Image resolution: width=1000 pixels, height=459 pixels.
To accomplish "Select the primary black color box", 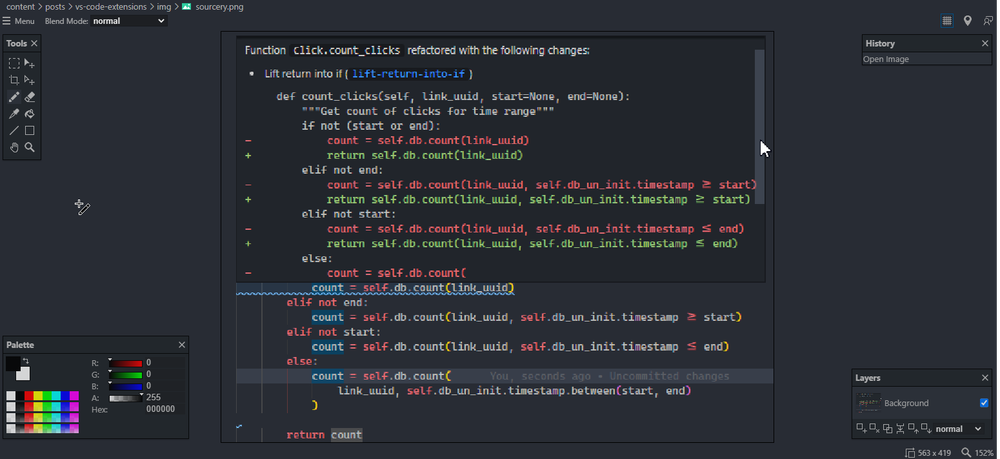I will tap(13, 363).
